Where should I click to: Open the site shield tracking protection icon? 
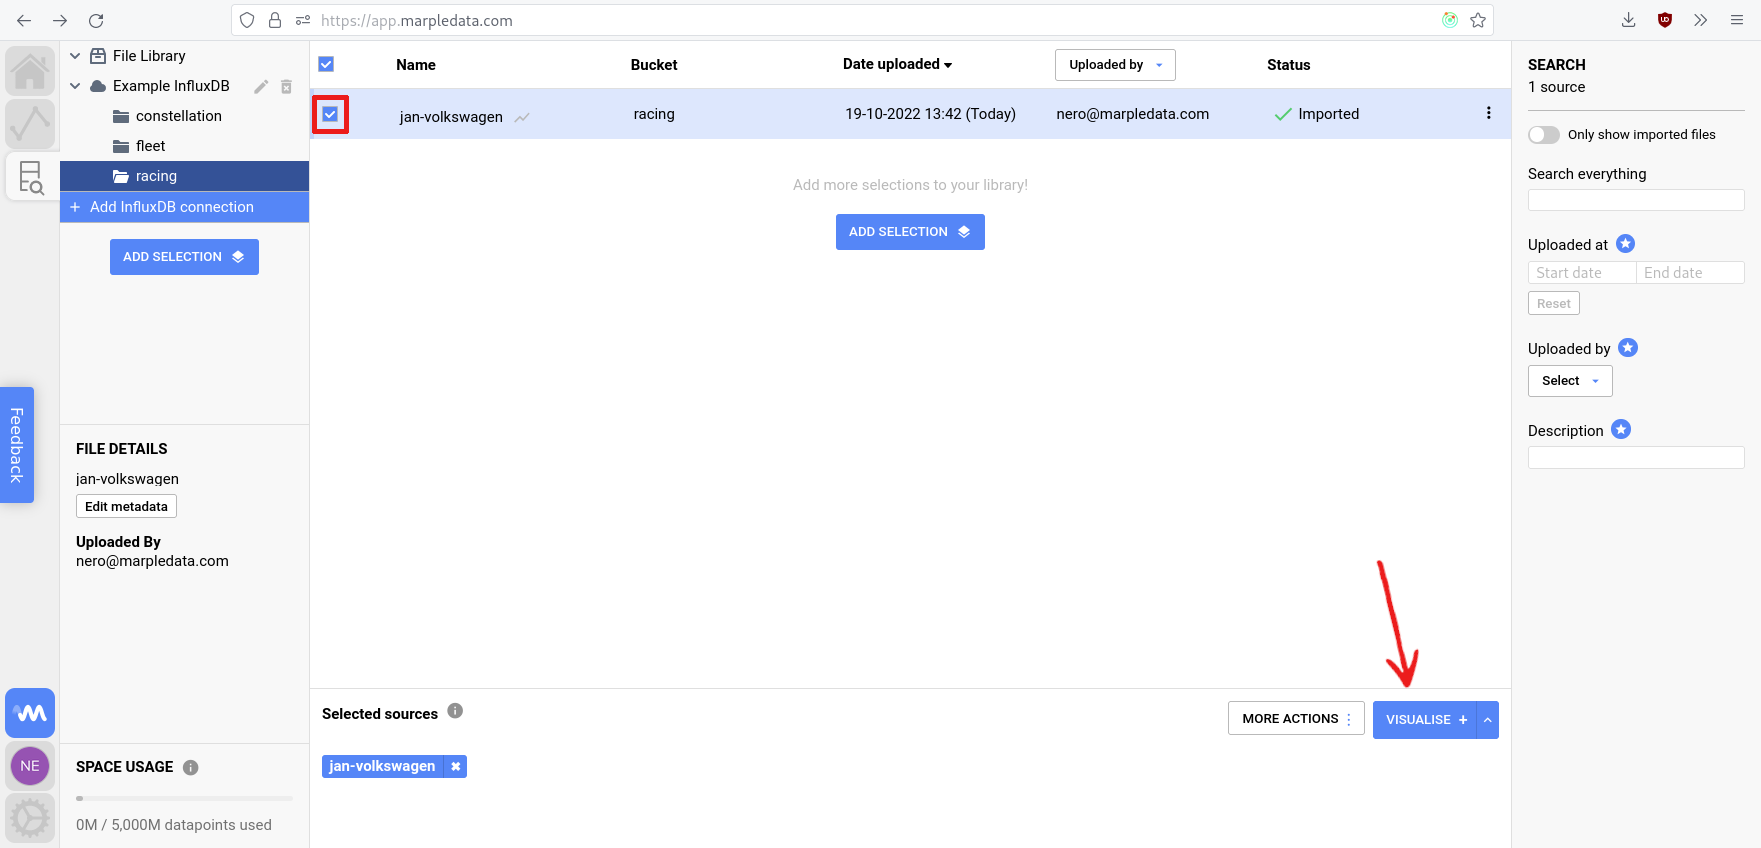tap(247, 20)
